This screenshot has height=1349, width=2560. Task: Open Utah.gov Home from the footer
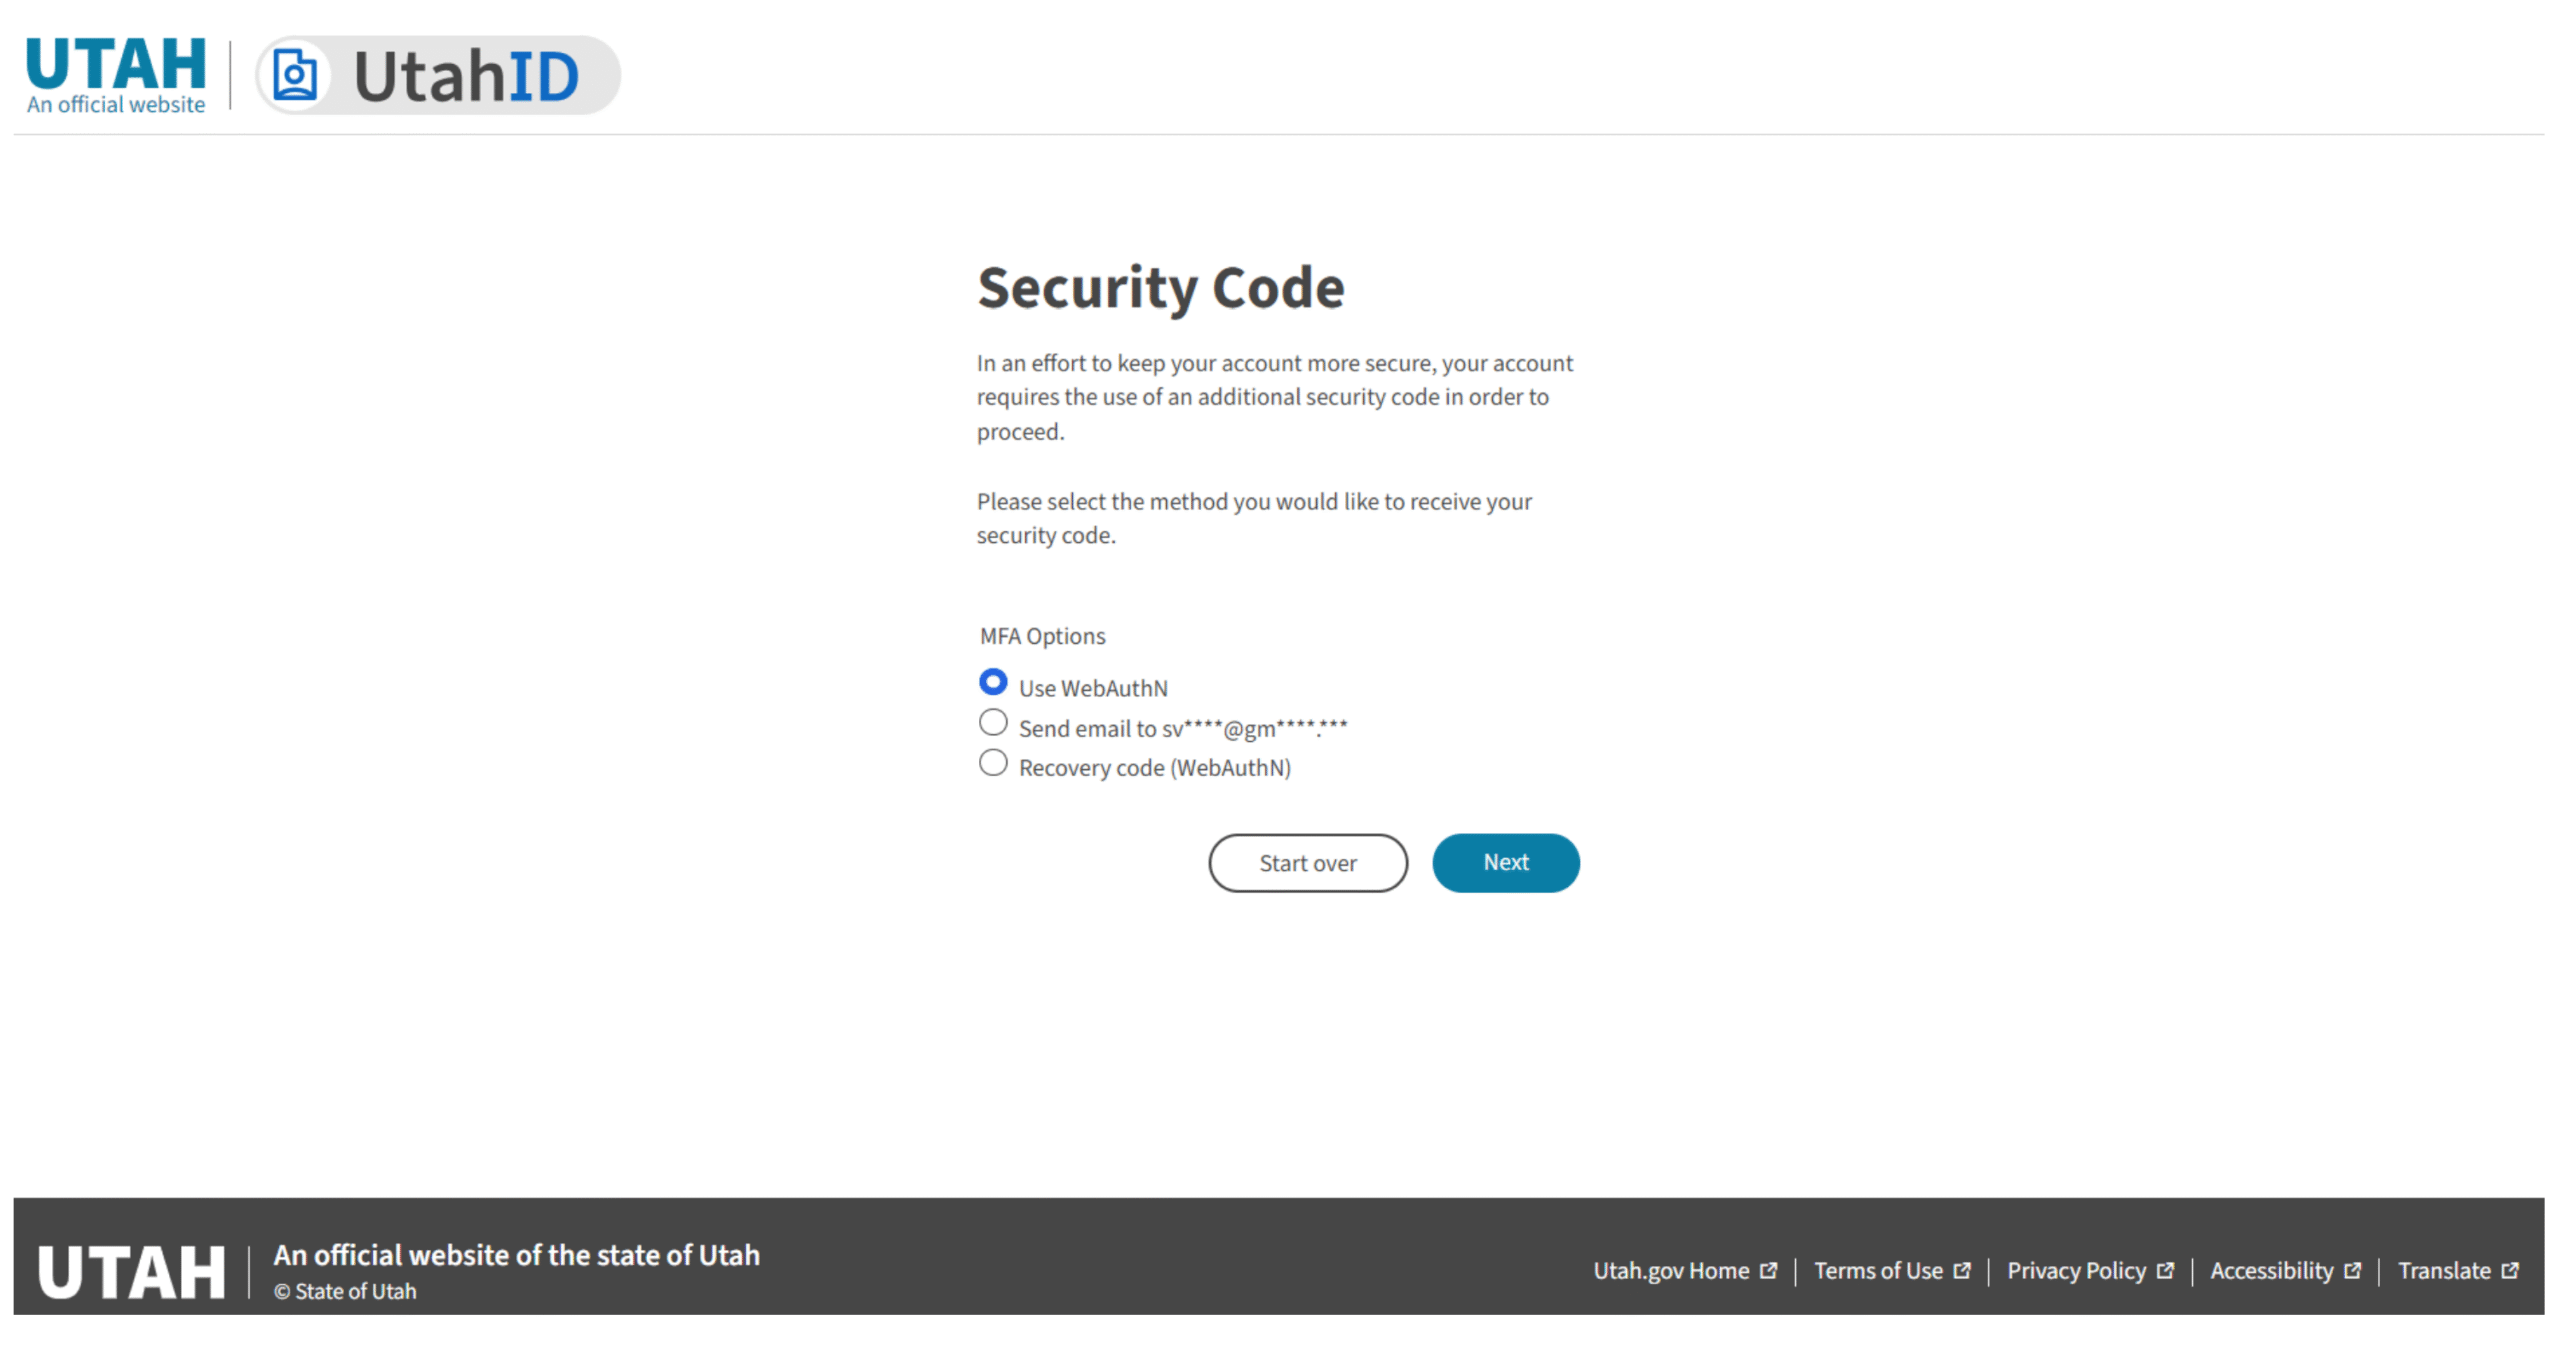[x=1673, y=1269]
